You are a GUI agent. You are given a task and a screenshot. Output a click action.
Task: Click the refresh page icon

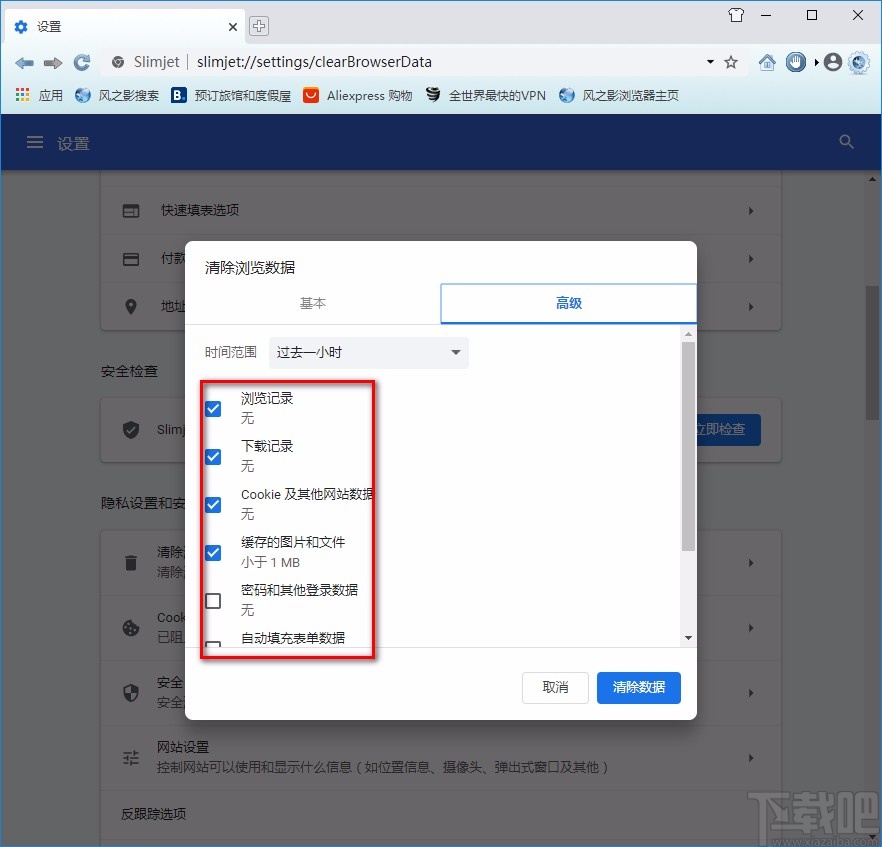click(x=81, y=61)
